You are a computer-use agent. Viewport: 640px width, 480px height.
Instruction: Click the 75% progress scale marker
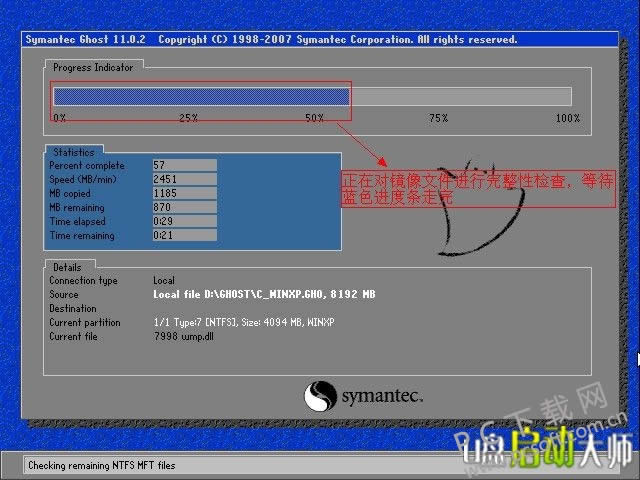[439, 118]
